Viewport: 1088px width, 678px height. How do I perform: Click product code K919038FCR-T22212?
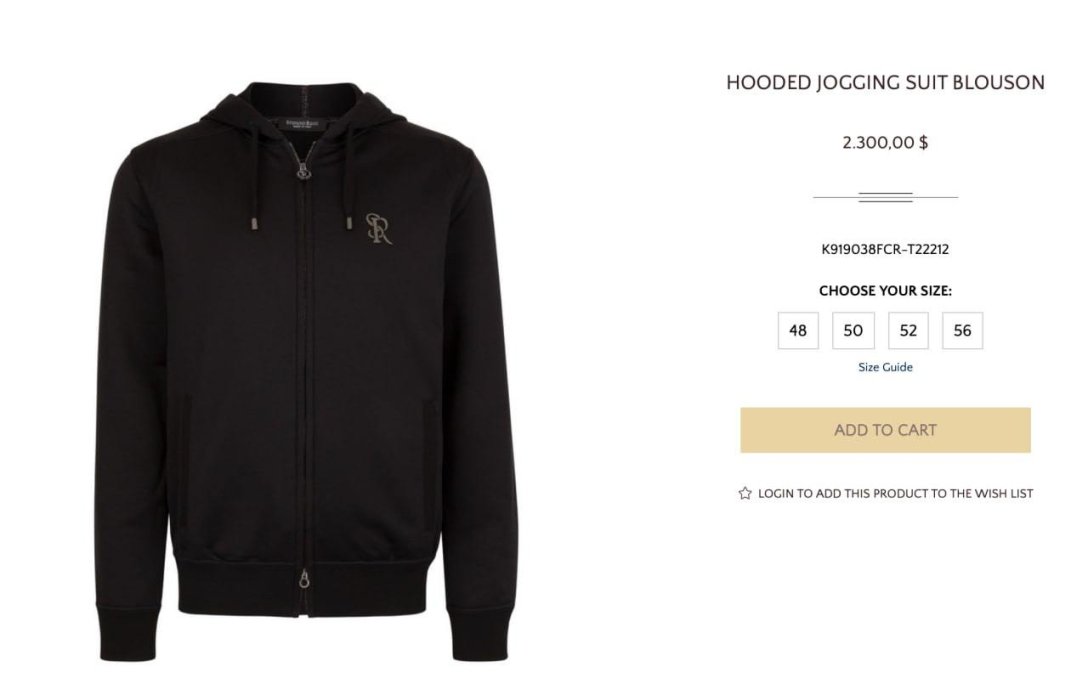click(885, 249)
